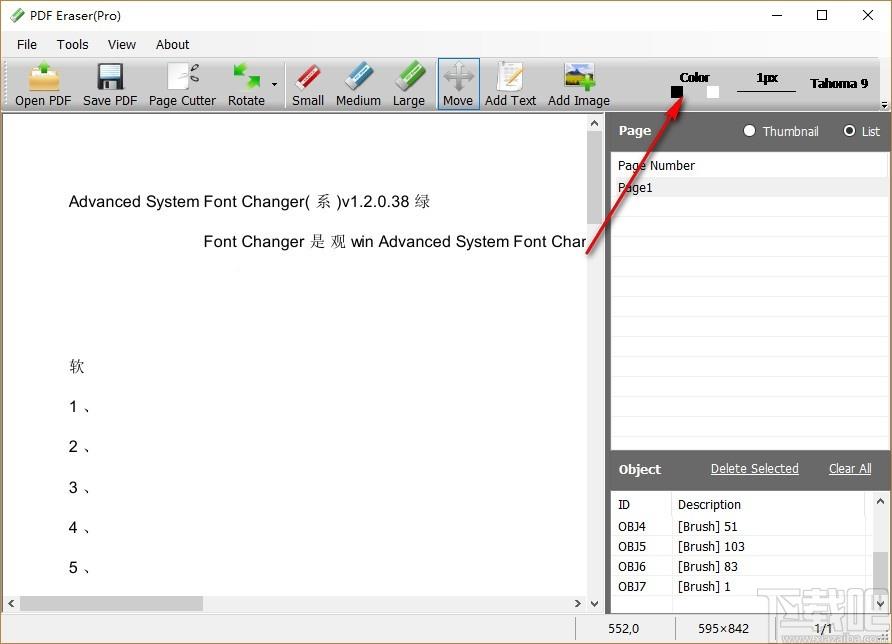This screenshot has width=892, height=644.
Task: Click the document vertical scroll up arrow
Action: pyautogui.click(x=594, y=123)
